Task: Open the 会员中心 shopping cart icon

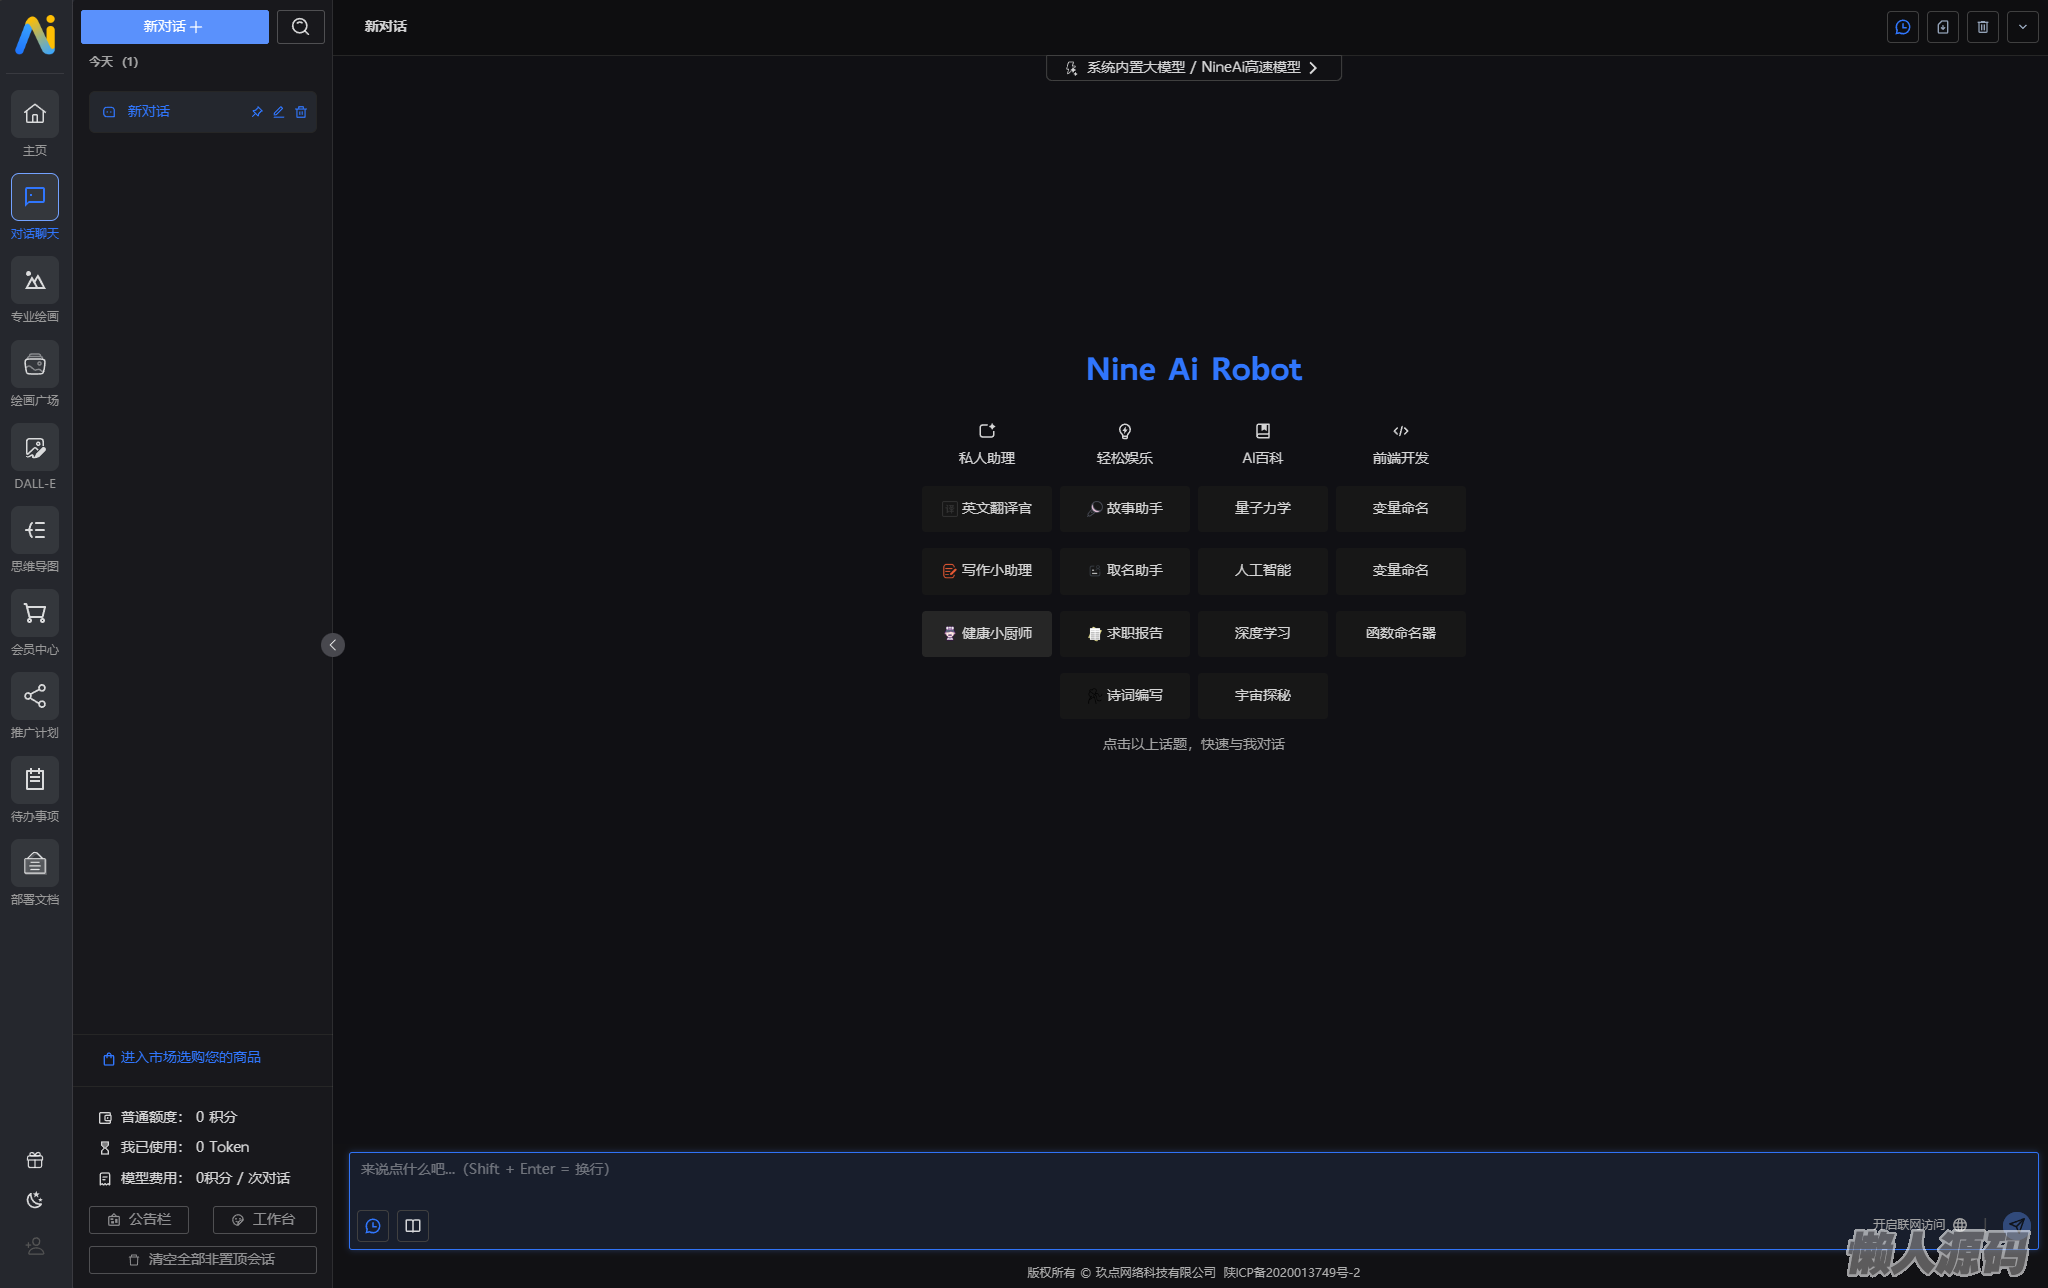Action: click(x=35, y=614)
